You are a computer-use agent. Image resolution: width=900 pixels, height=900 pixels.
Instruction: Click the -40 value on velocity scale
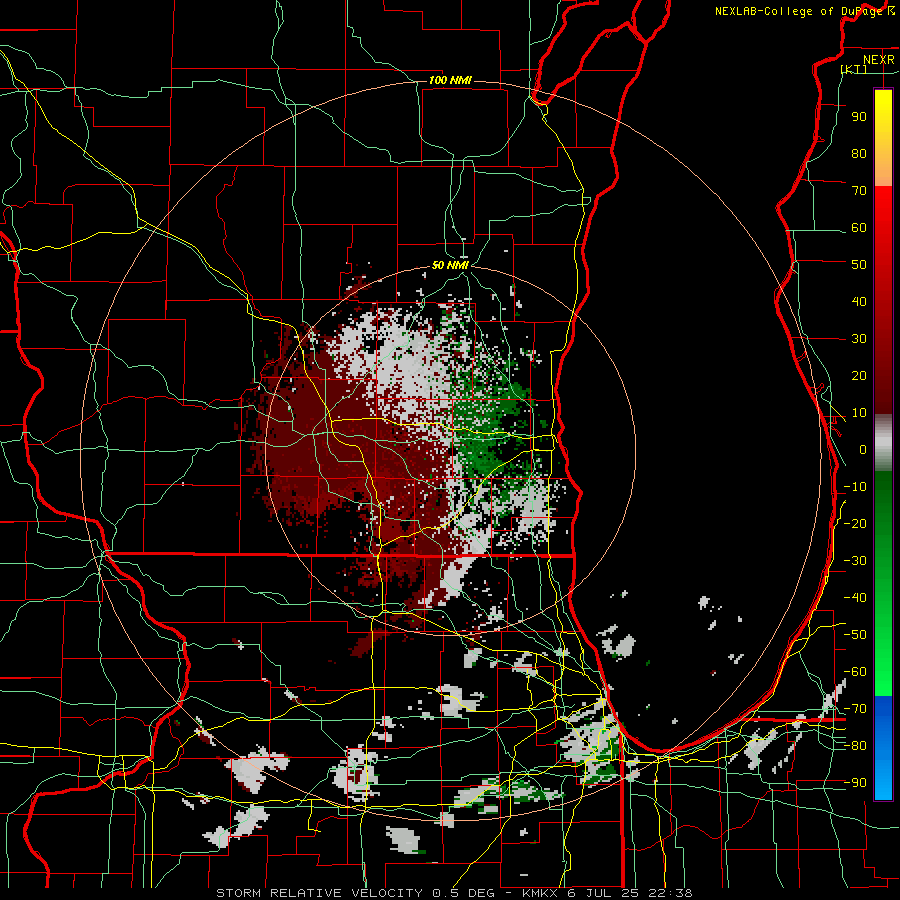[855, 598]
